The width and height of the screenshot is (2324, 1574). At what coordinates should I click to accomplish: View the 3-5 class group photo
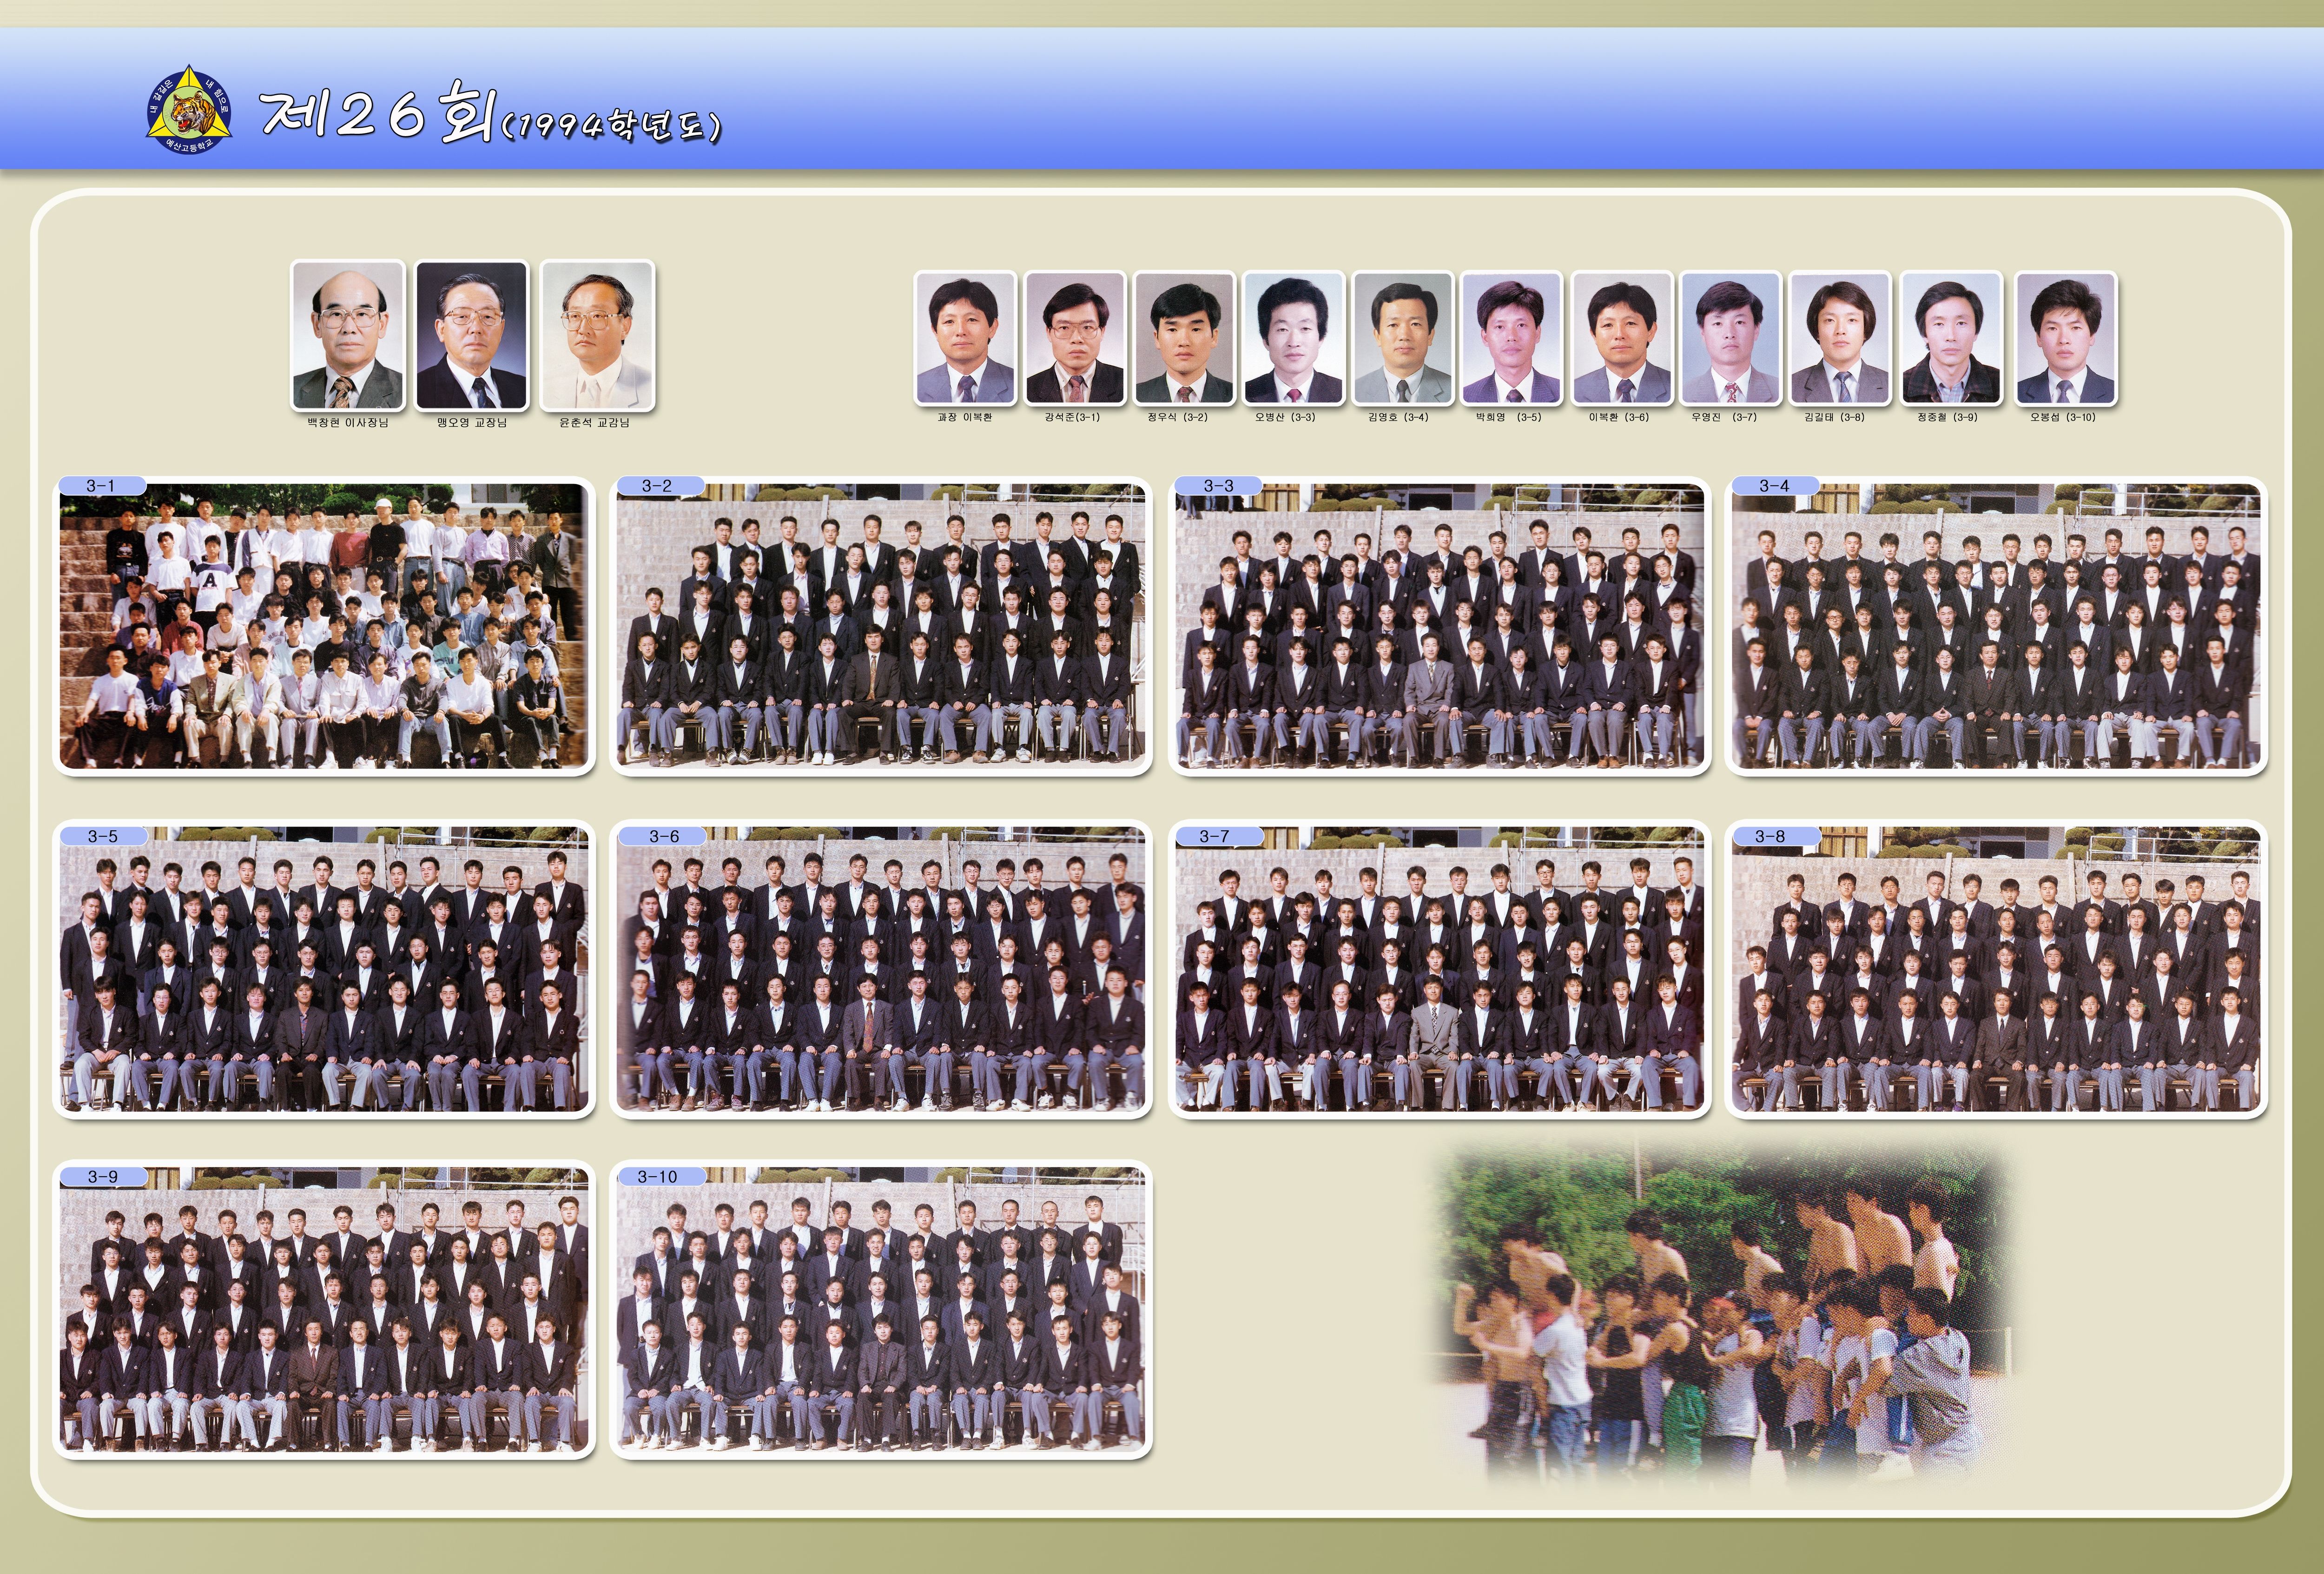(x=323, y=969)
